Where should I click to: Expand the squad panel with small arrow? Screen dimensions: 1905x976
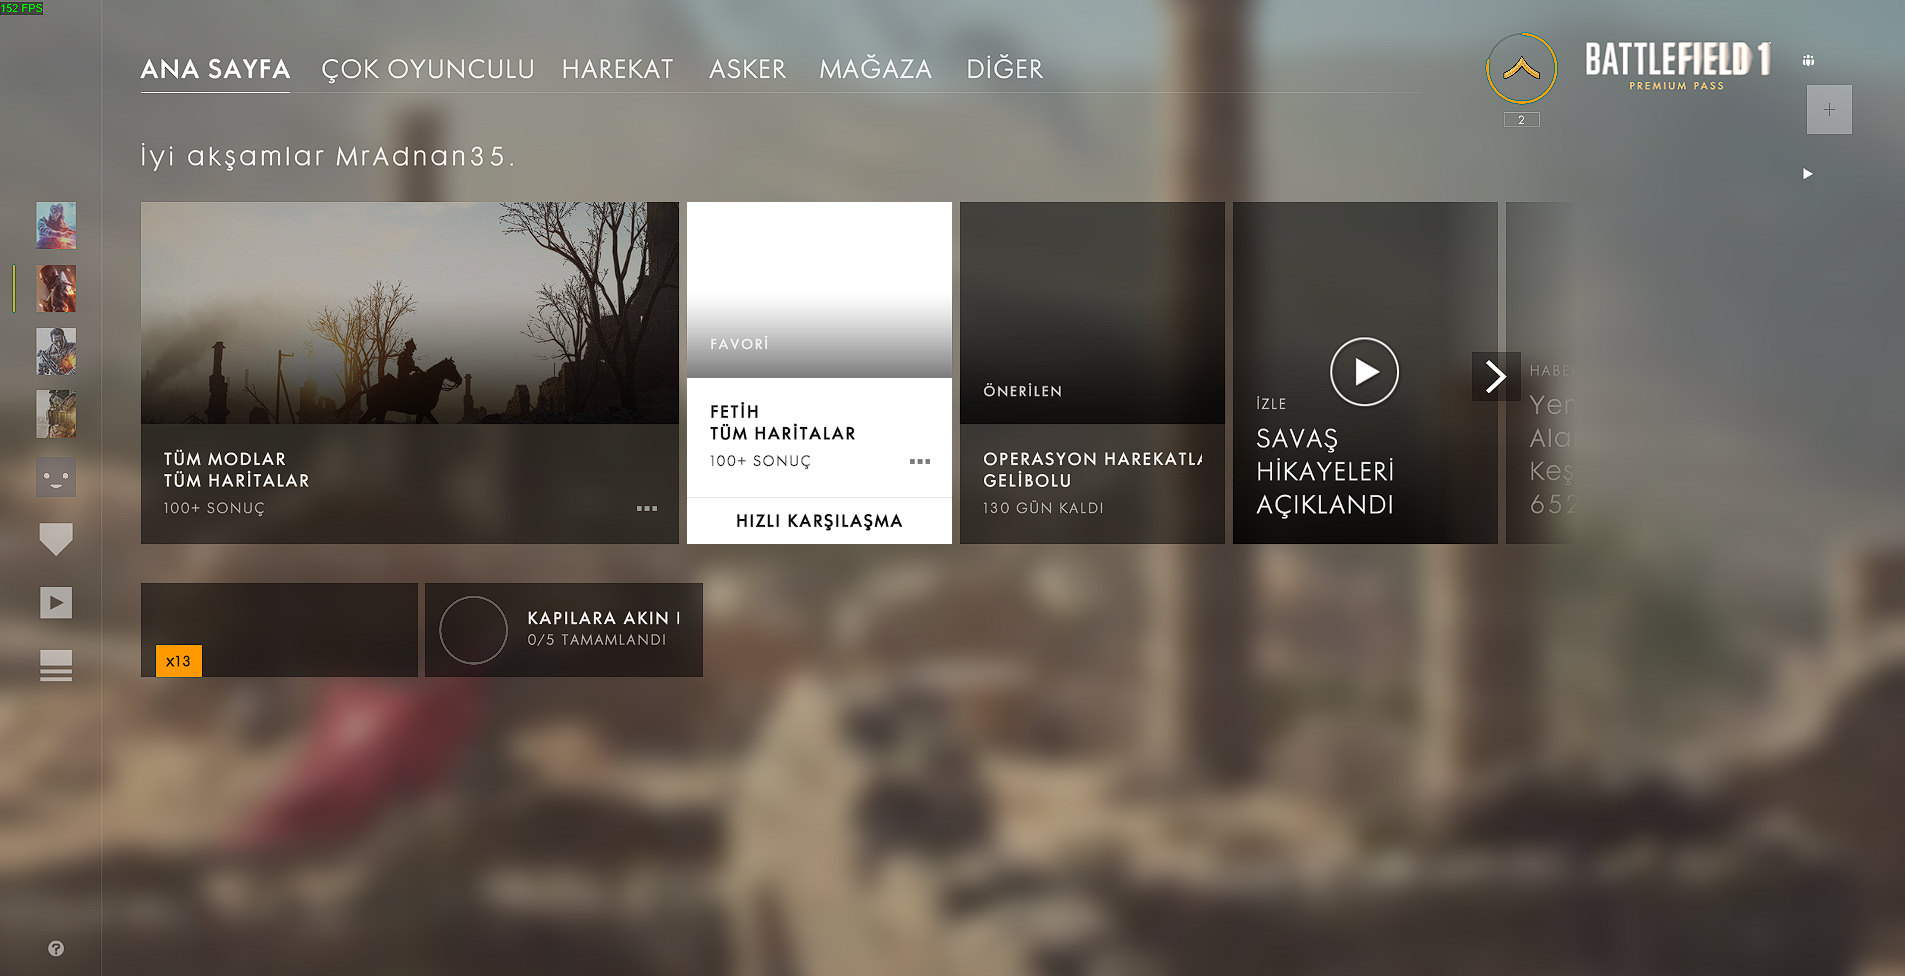tap(1807, 174)
